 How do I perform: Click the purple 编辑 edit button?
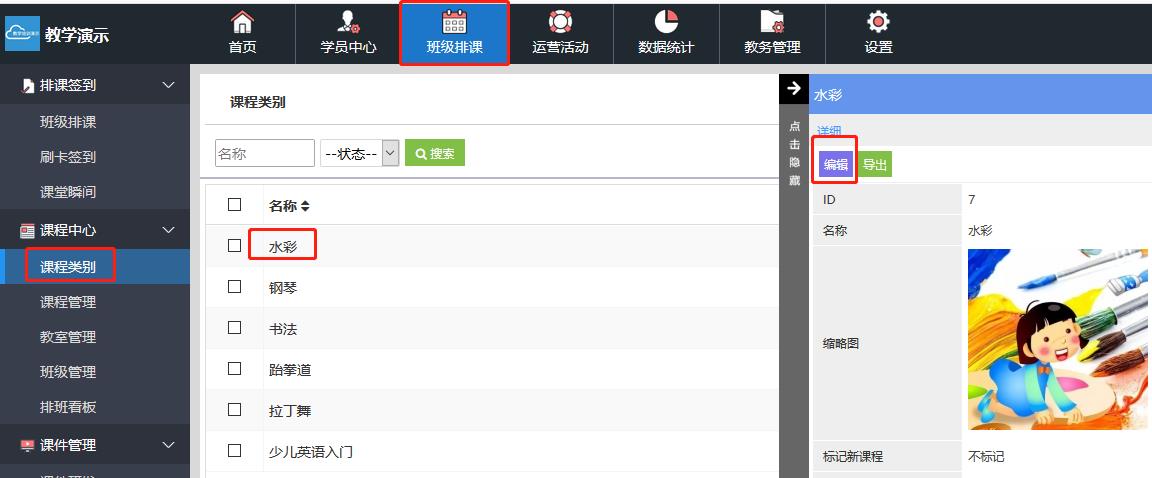pos(836,165)
